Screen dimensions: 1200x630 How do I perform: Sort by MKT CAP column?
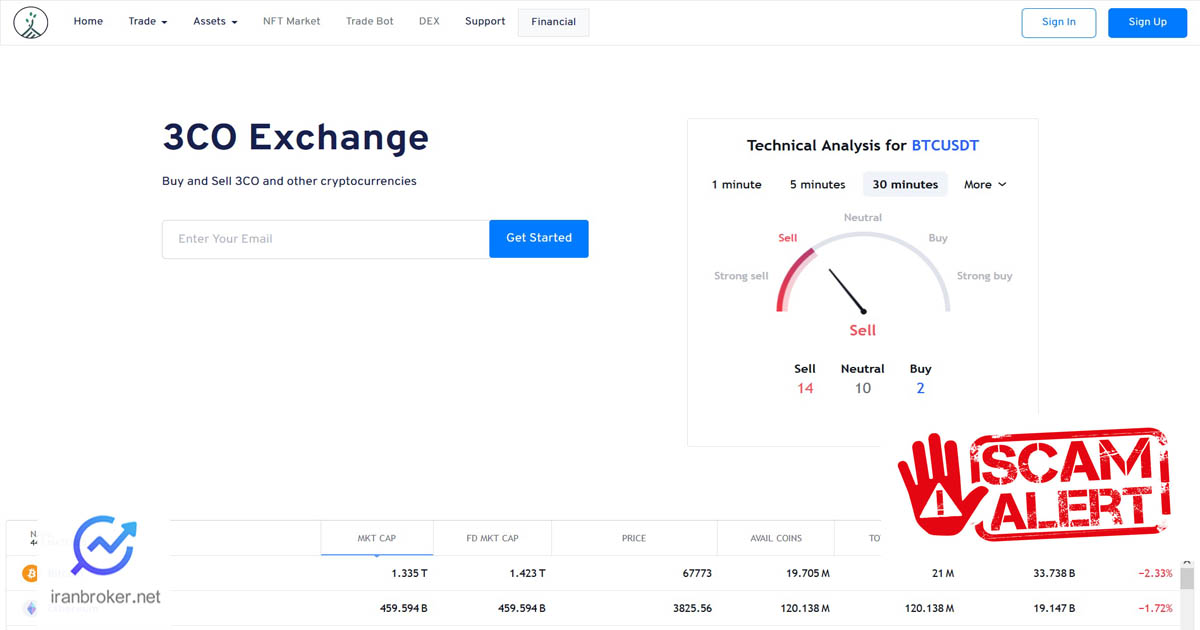point(377,538)
